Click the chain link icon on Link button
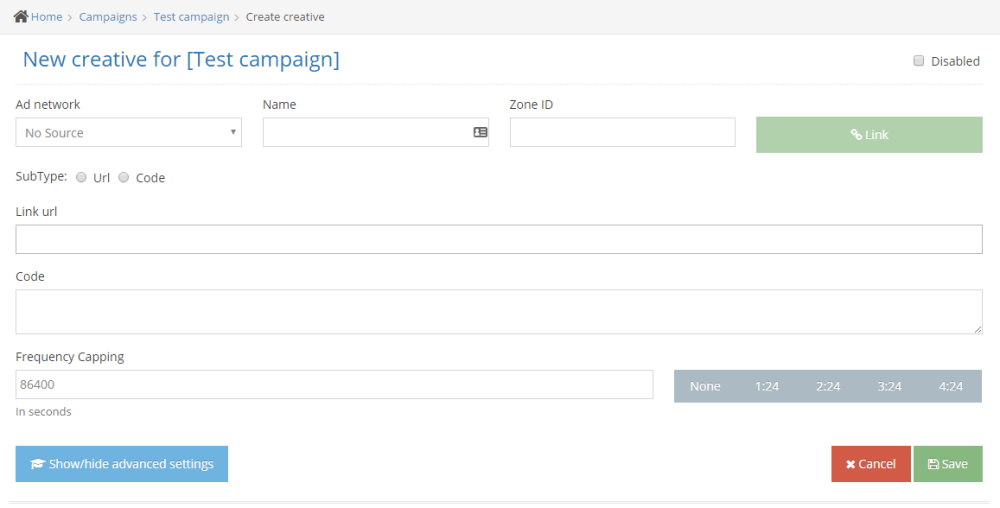Image resolution: width=1000 pixels, height=508 pixels. pos(857,134)
